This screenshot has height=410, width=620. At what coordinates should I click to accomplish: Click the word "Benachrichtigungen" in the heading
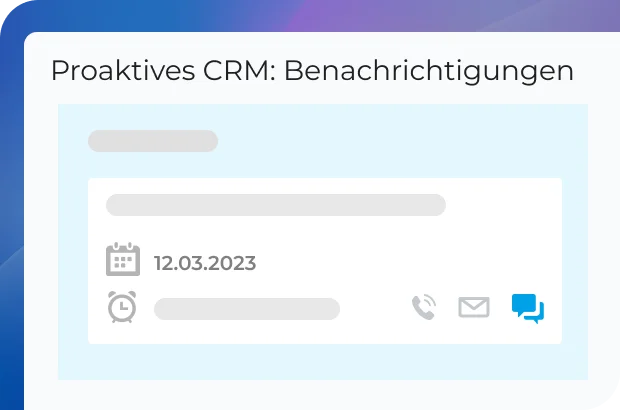point(442,71)
